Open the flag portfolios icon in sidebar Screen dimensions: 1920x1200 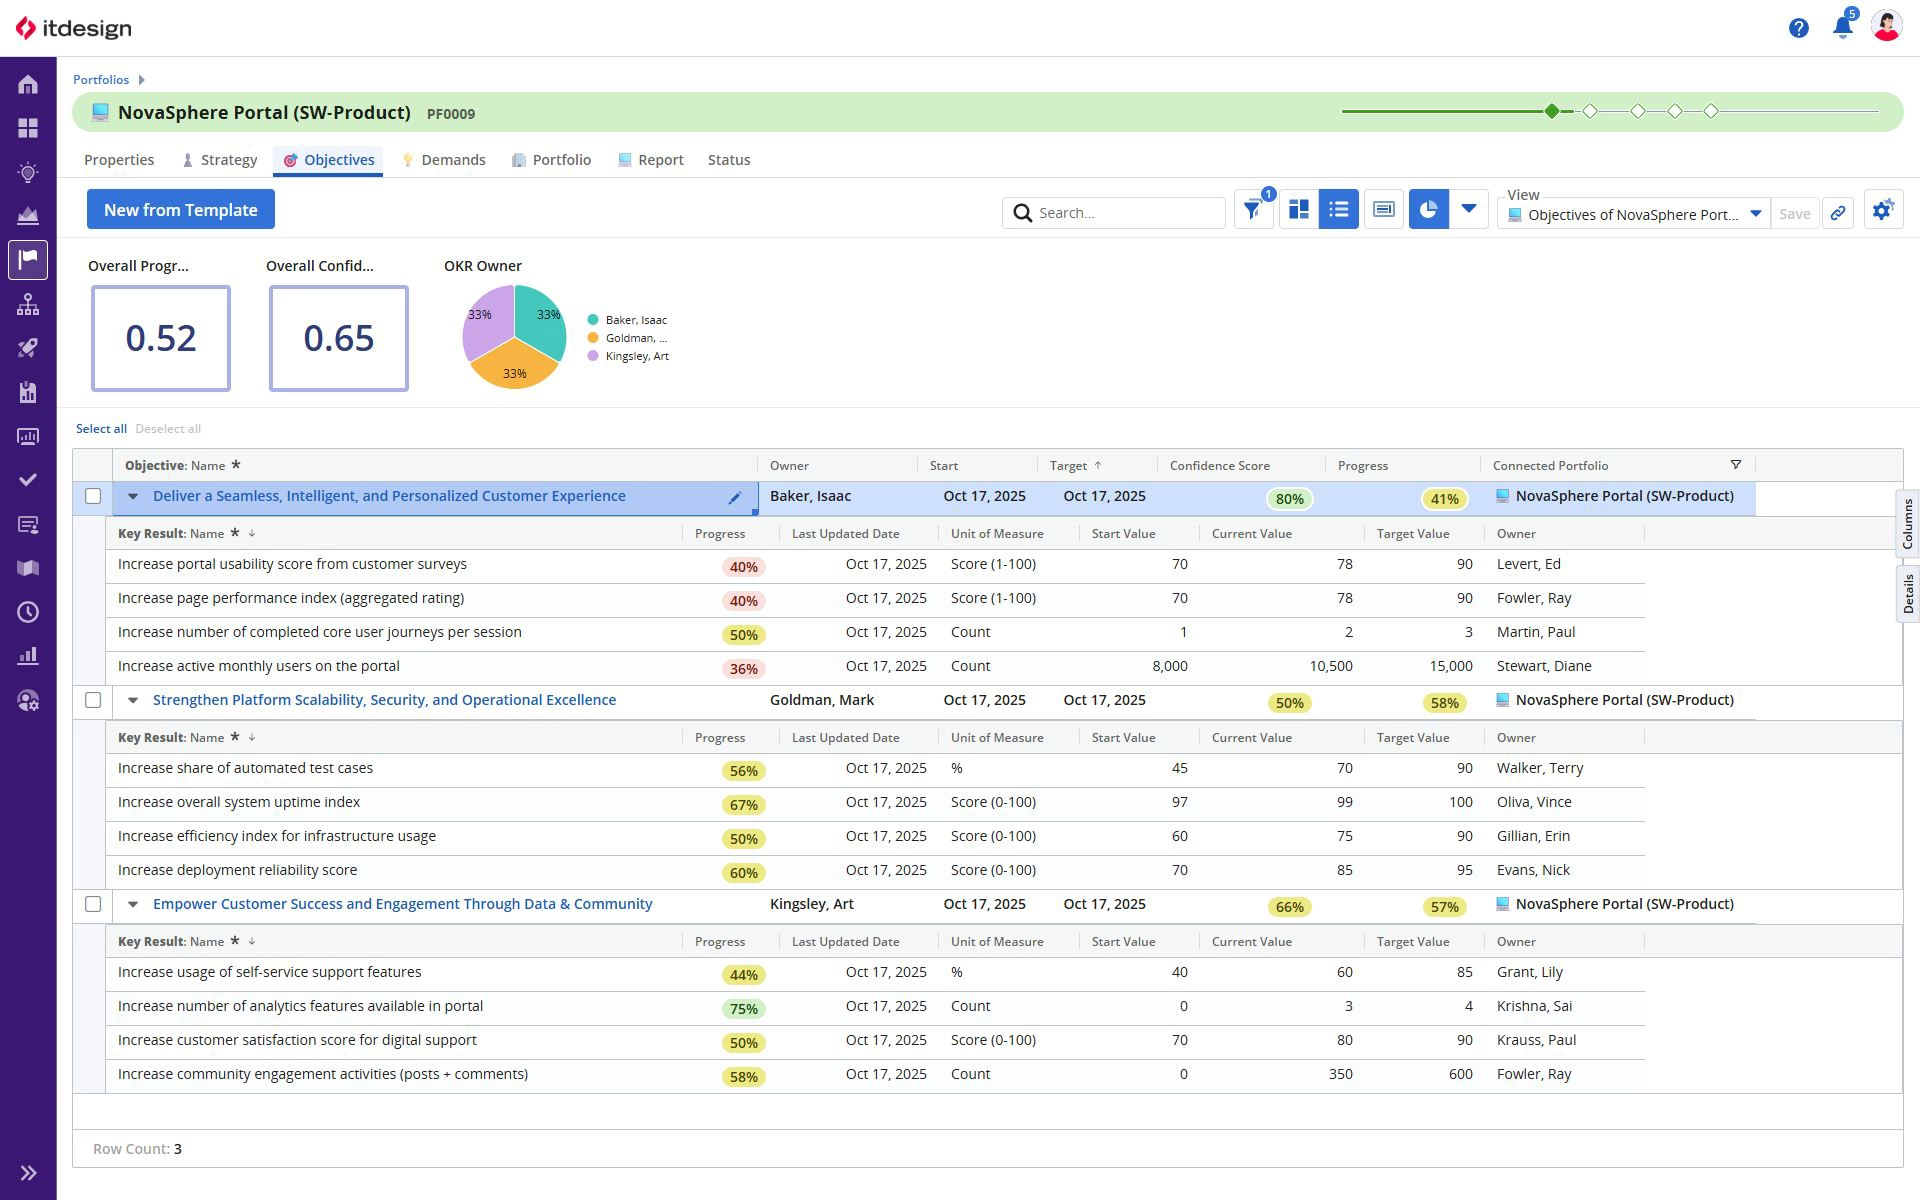28,260
